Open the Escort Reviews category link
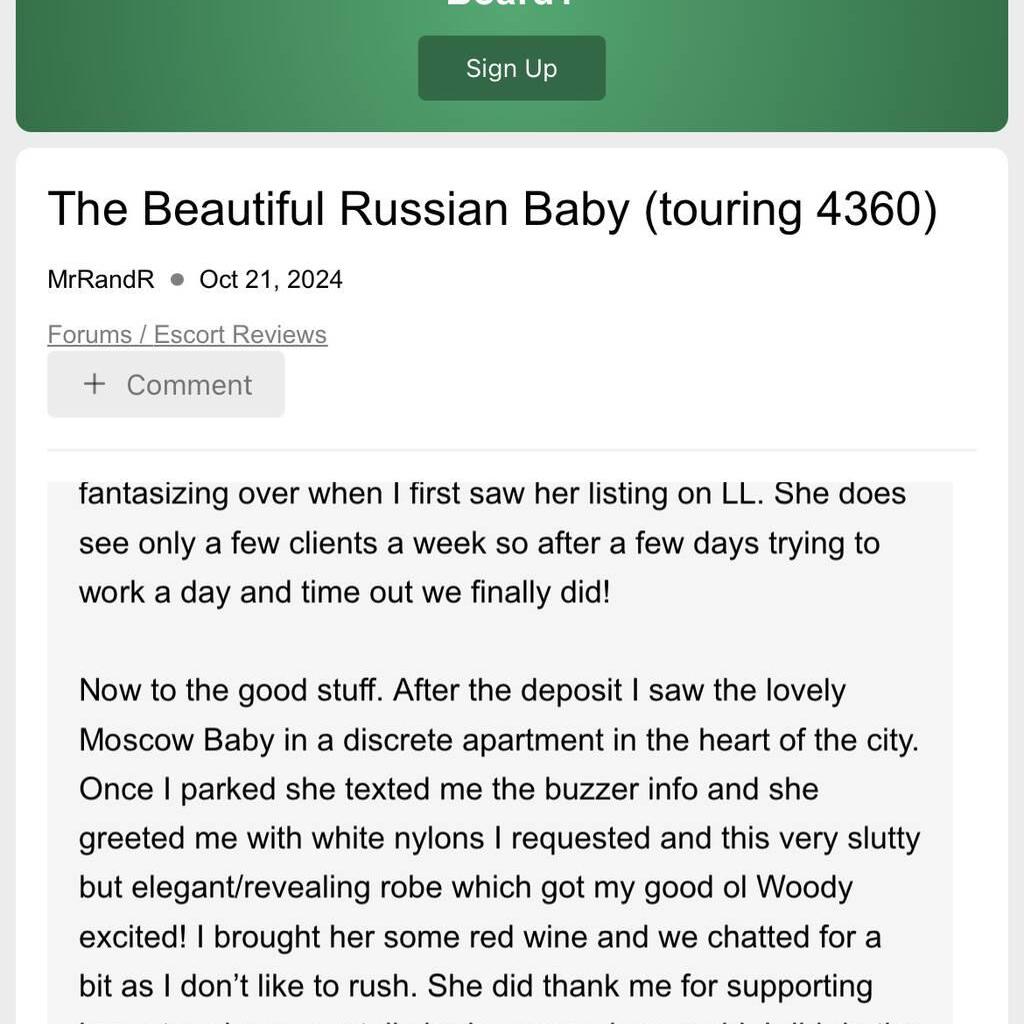This screenshot has height=1024, width=1024. click(240, 334)
